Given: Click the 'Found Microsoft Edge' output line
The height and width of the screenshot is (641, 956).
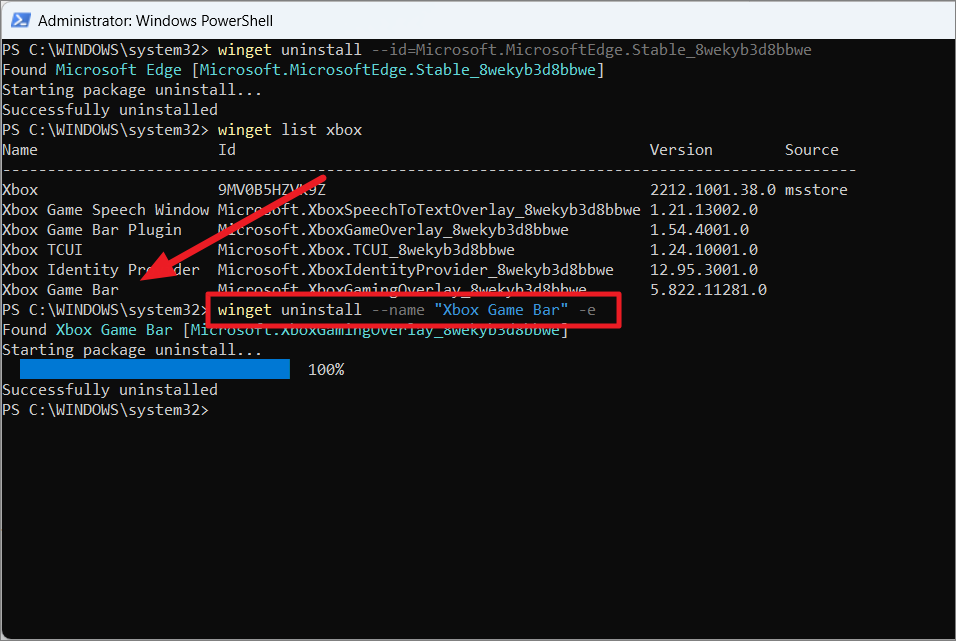Looking at the screenshot, I should [303, 70].
